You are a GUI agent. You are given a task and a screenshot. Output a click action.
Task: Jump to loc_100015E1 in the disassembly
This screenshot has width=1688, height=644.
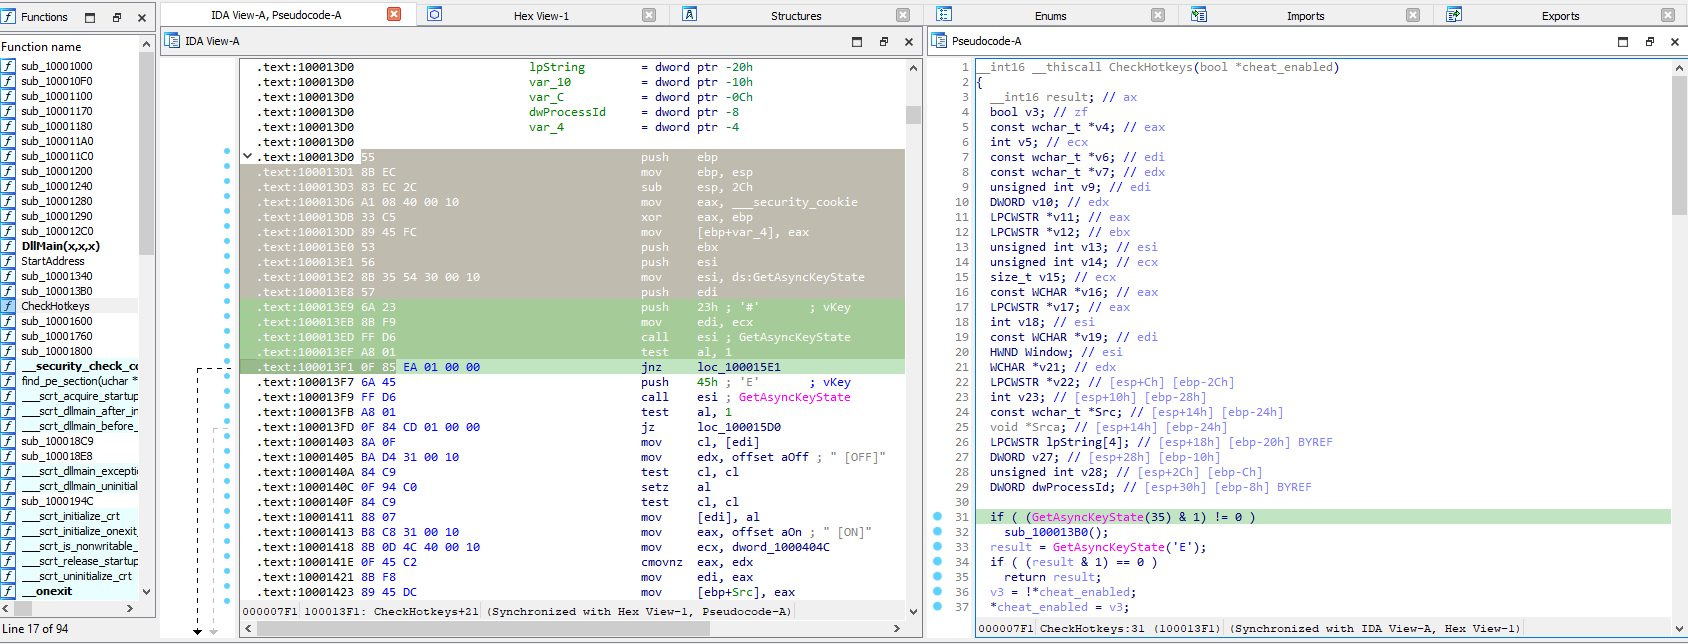point(738,367)
